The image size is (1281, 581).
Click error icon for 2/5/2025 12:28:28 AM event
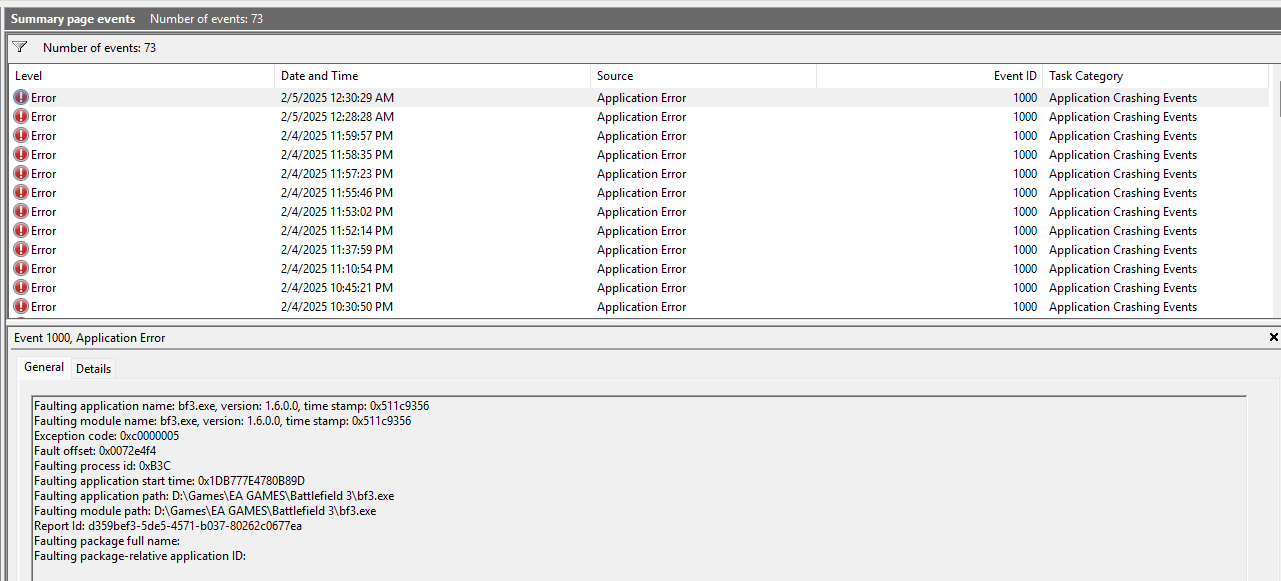click(21, 117)
